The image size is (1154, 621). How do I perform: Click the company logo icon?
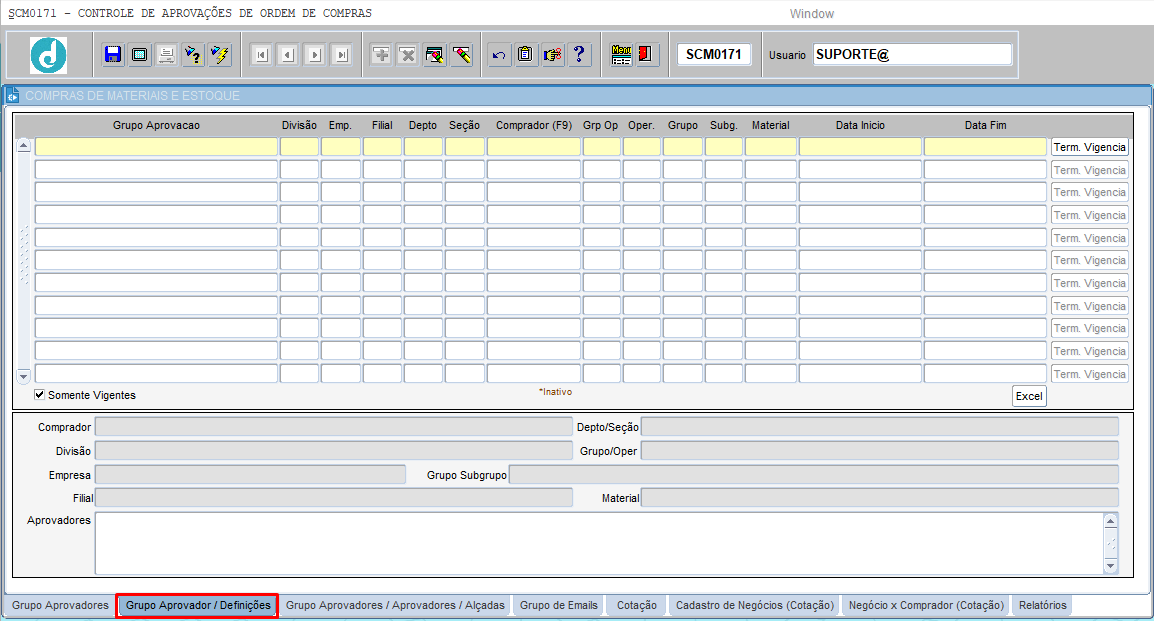click(x=49, y=55)
